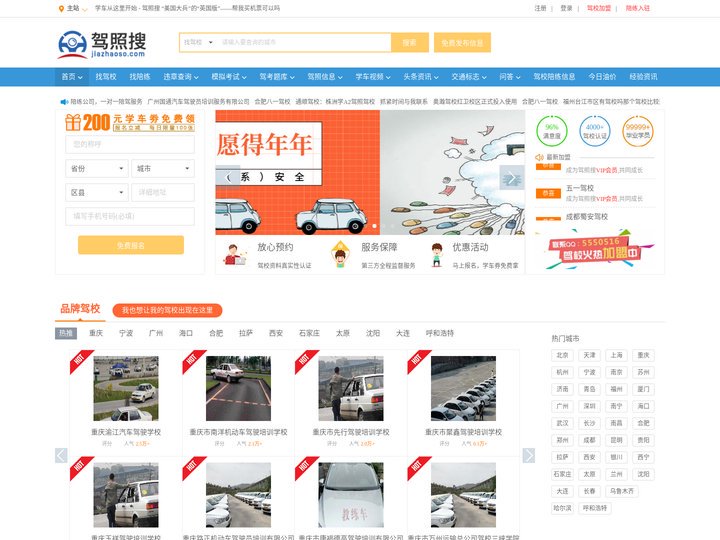
Task: Expand the 首页 nav menu
Action: tap(72, 77)
